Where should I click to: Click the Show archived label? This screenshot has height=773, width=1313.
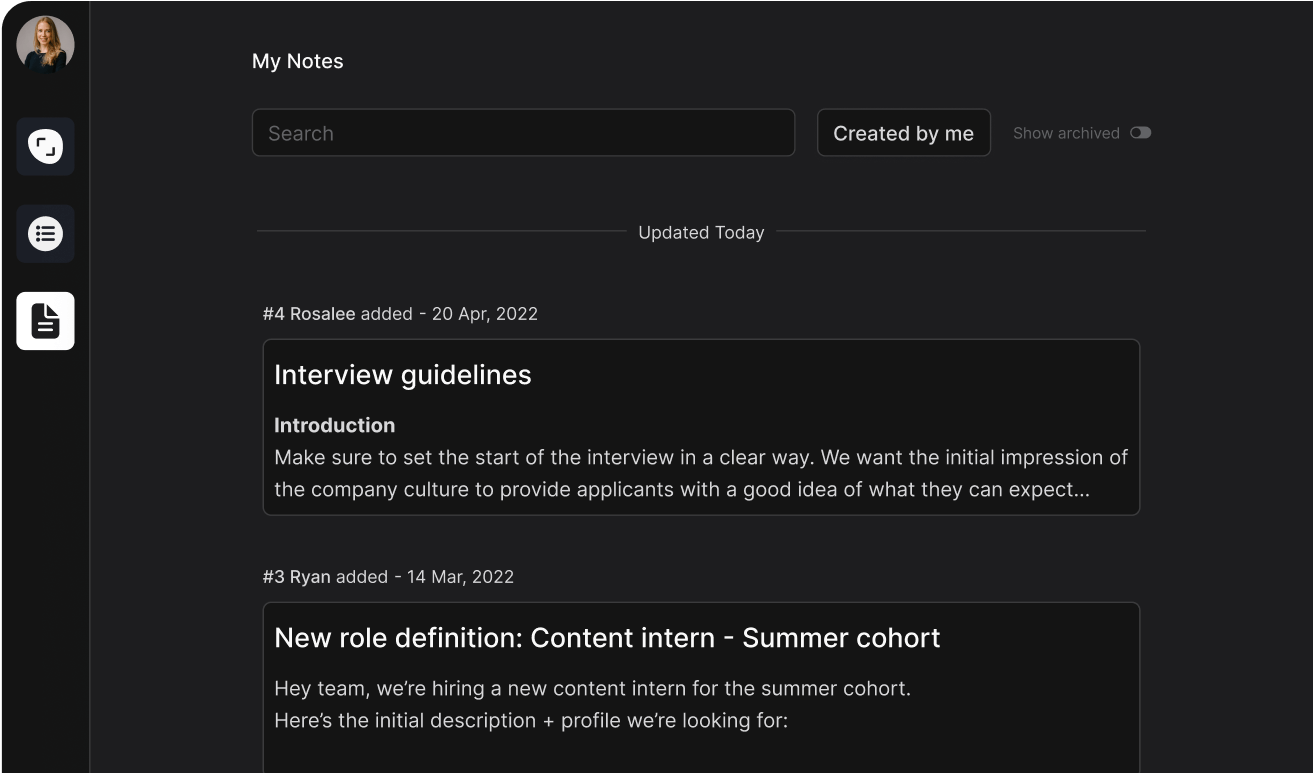point(1065,133)
